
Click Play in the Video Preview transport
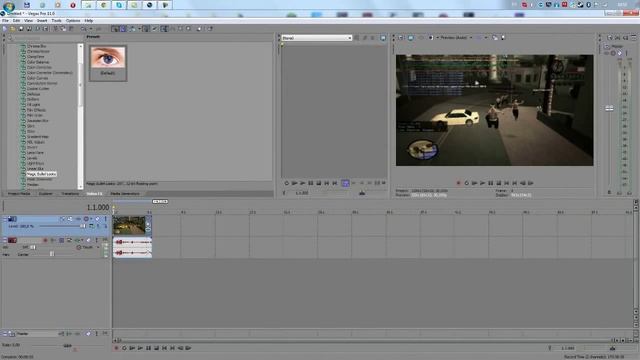(482, 183)
